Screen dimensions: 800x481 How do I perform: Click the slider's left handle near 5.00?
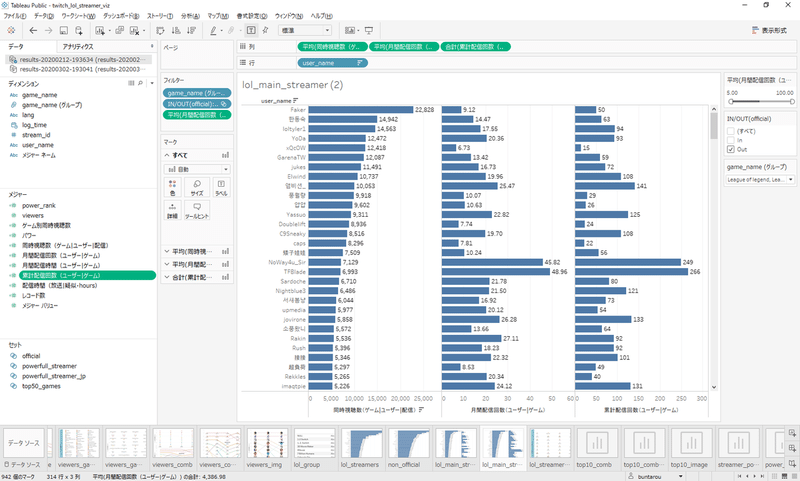click(730, 102)
